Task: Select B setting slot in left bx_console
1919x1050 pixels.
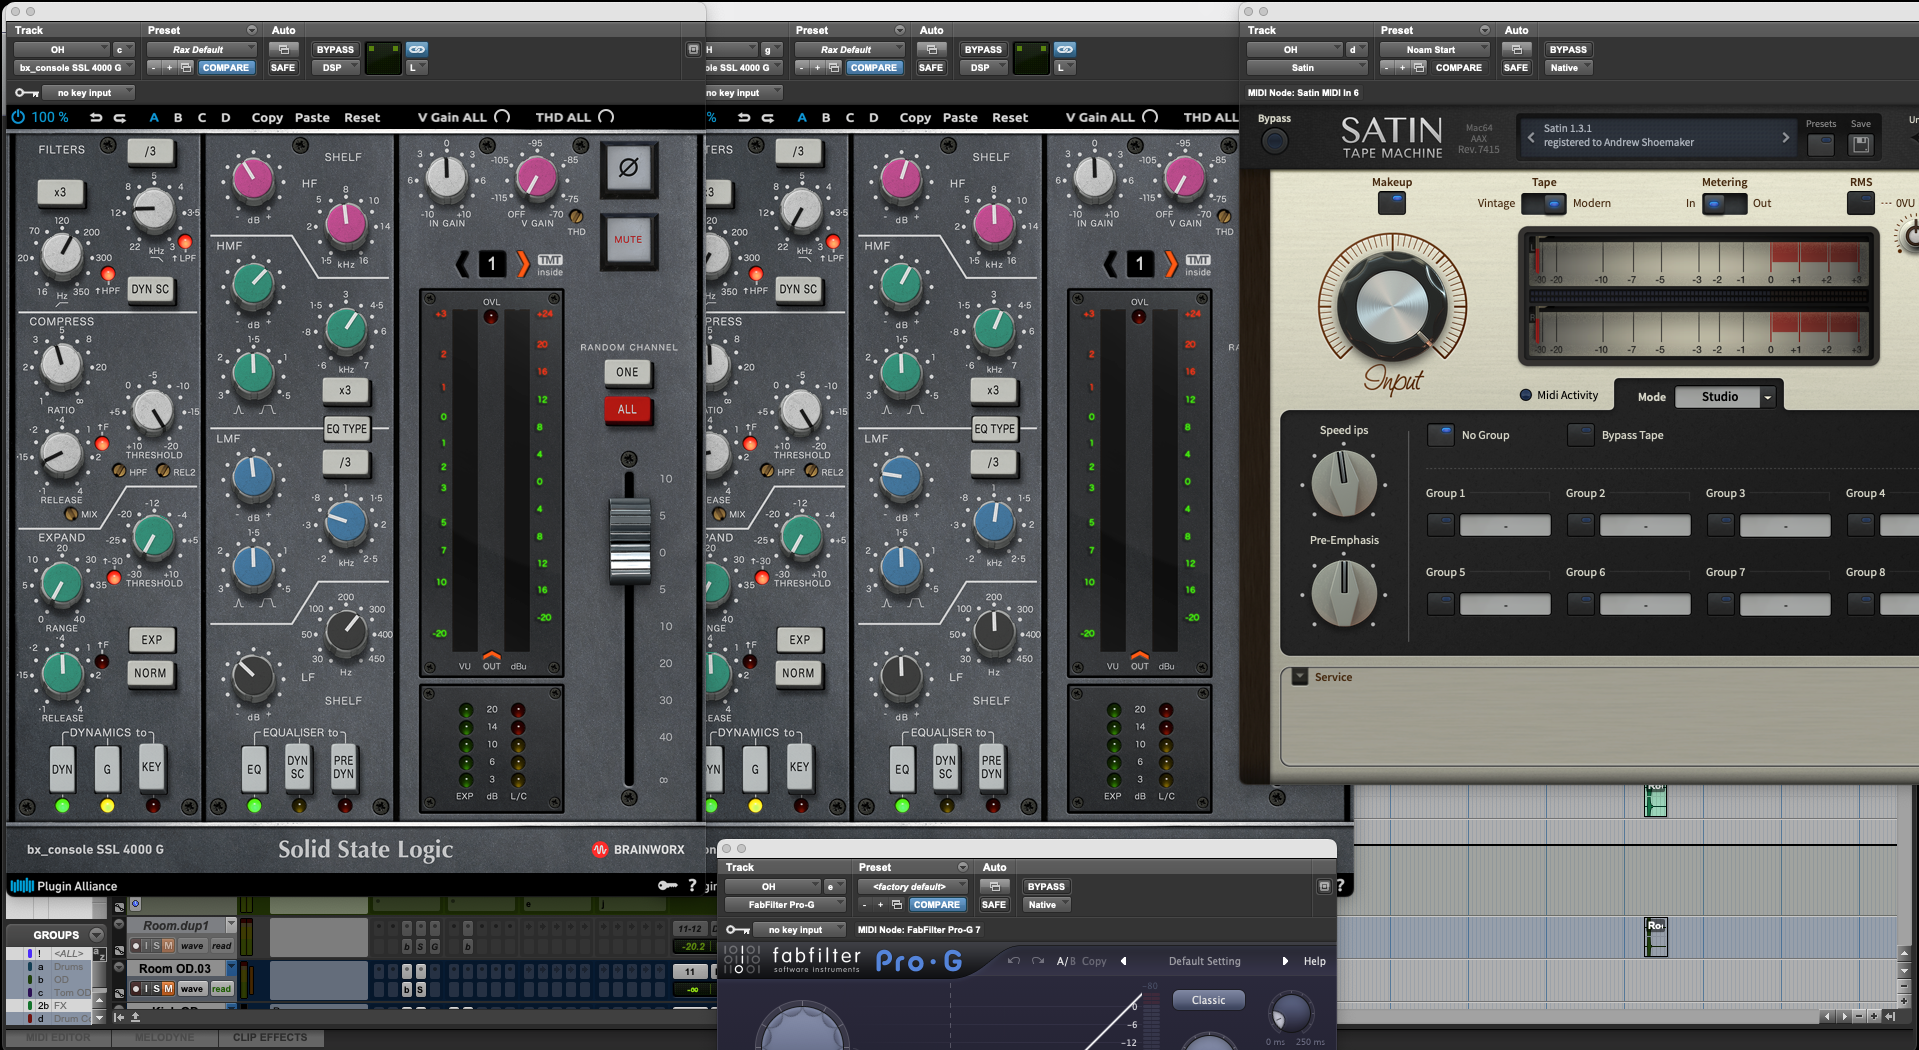Action: (x=178, y=117)
